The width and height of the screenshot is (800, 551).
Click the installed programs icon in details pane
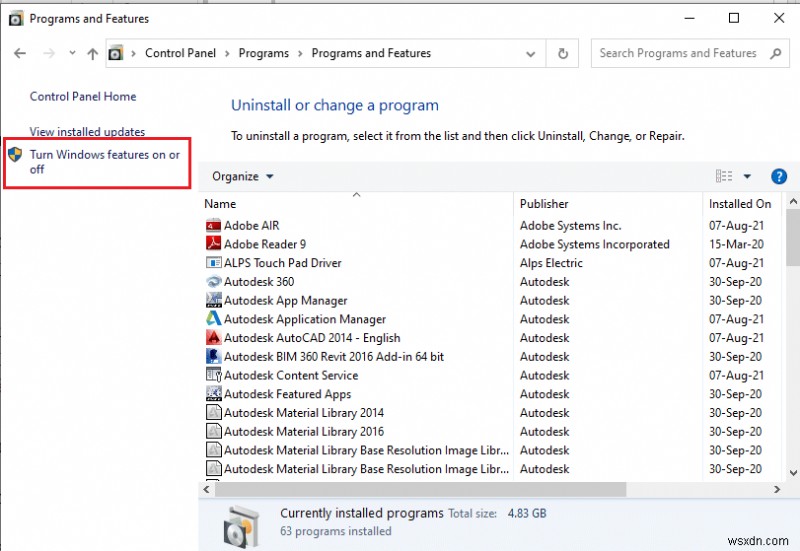(240, 526)
